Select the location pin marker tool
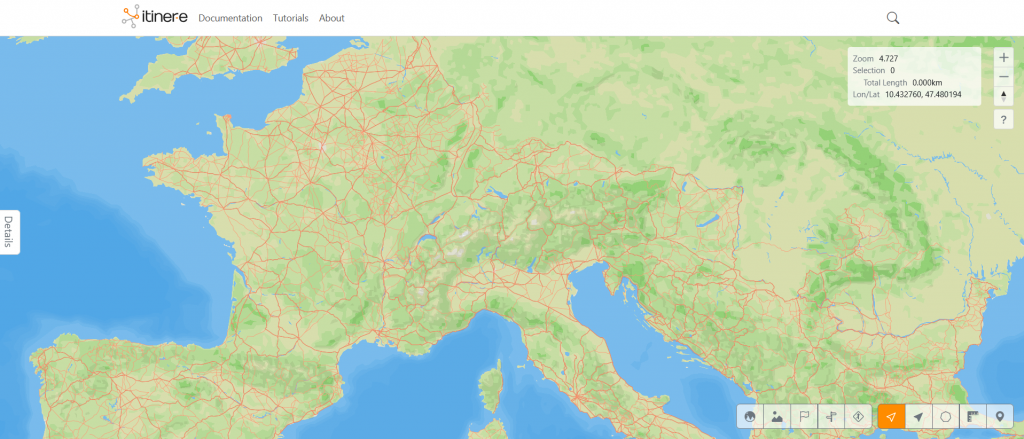Screen dimensions: 1024x439 point(999,416)
